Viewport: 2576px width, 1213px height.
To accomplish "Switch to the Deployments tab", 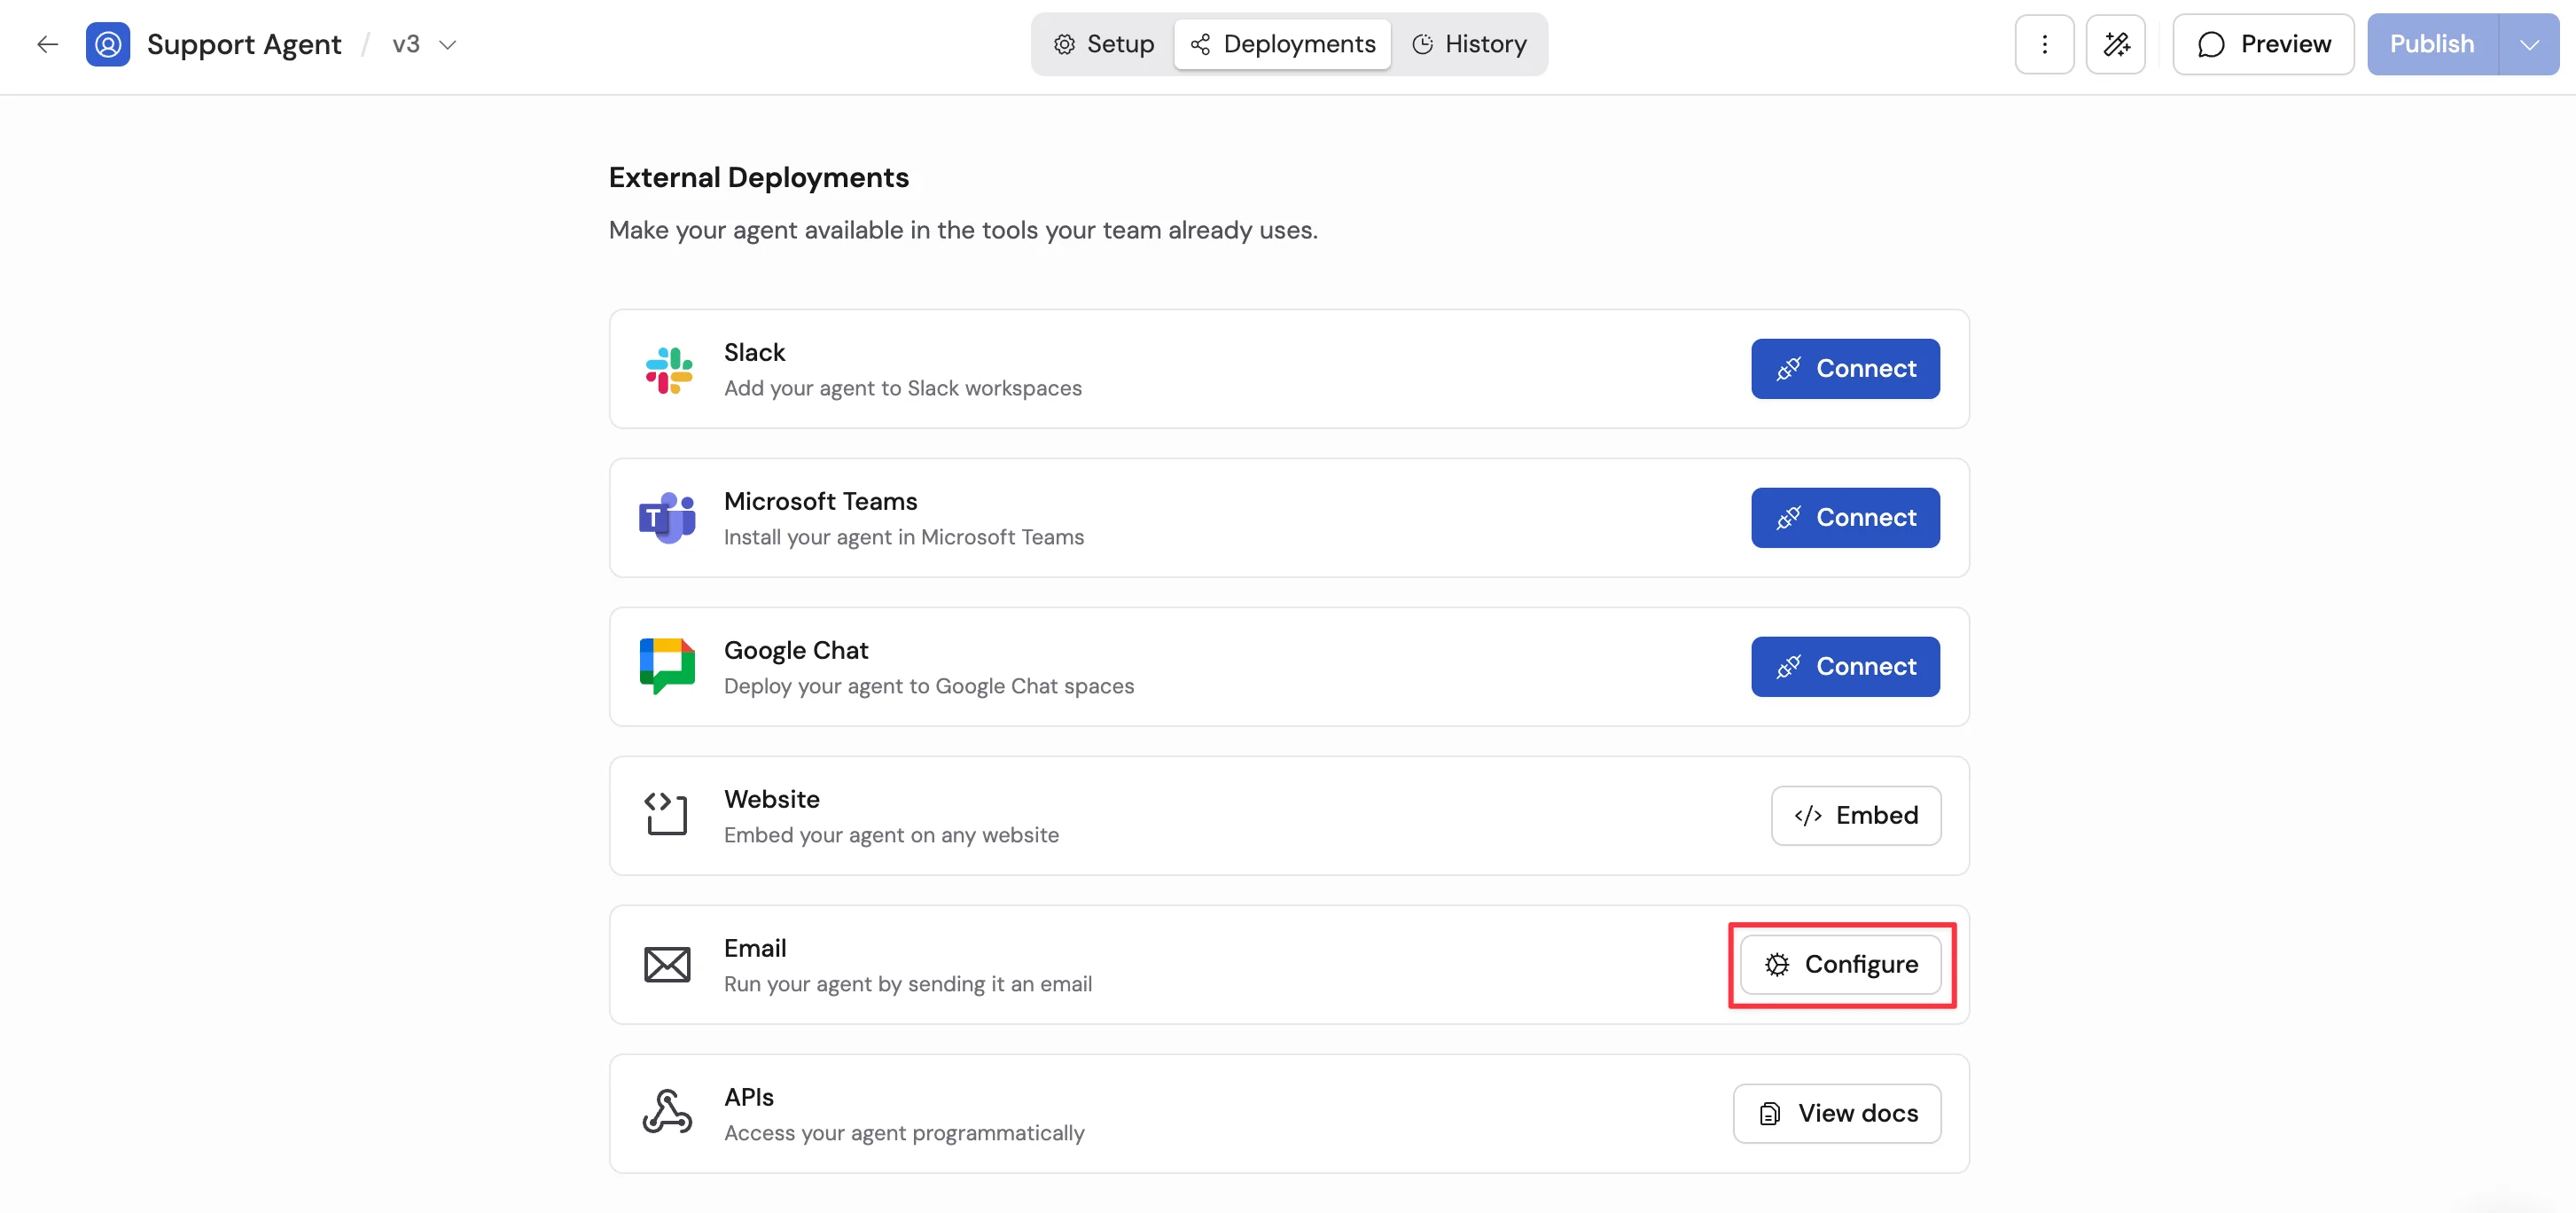I will 1283,44.
